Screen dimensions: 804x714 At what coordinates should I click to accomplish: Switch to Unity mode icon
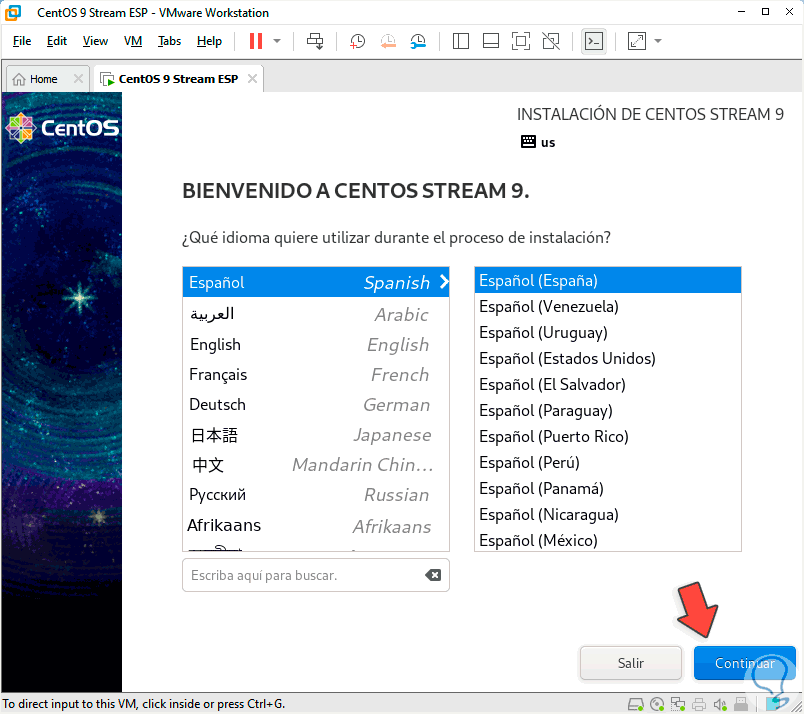[551, 41]
